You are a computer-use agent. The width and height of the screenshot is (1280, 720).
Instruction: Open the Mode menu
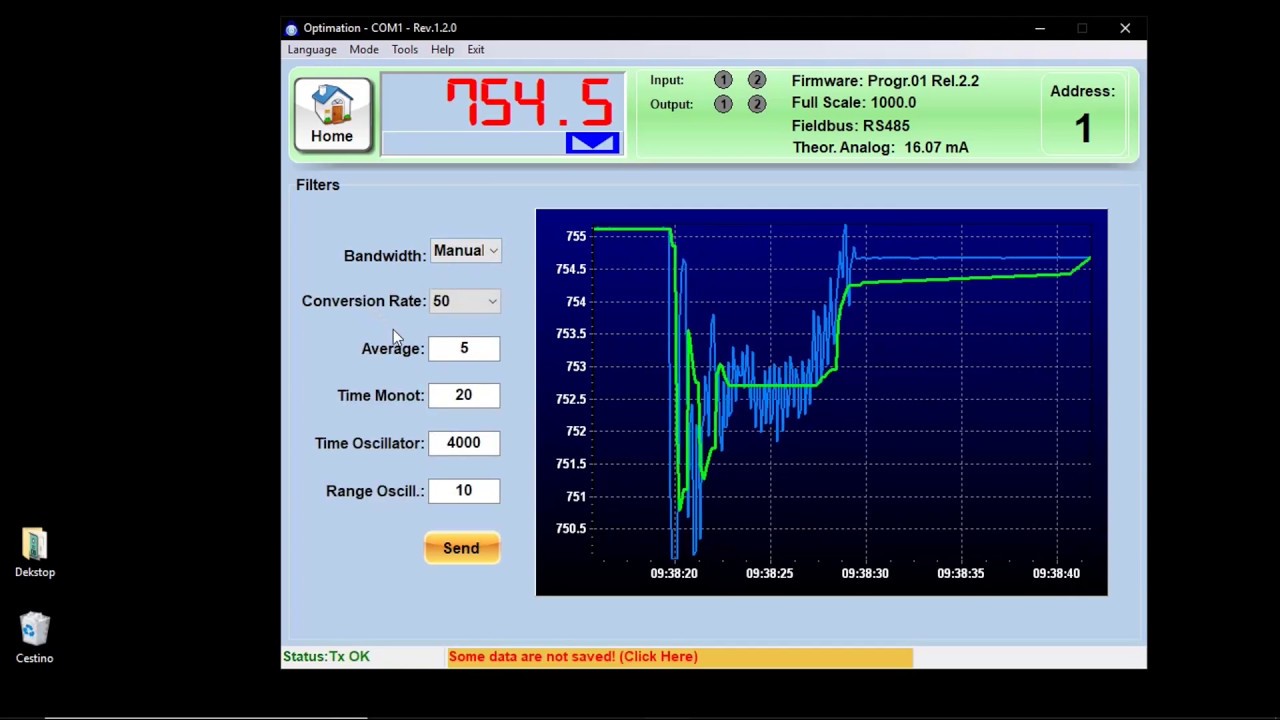coord(364,49)
